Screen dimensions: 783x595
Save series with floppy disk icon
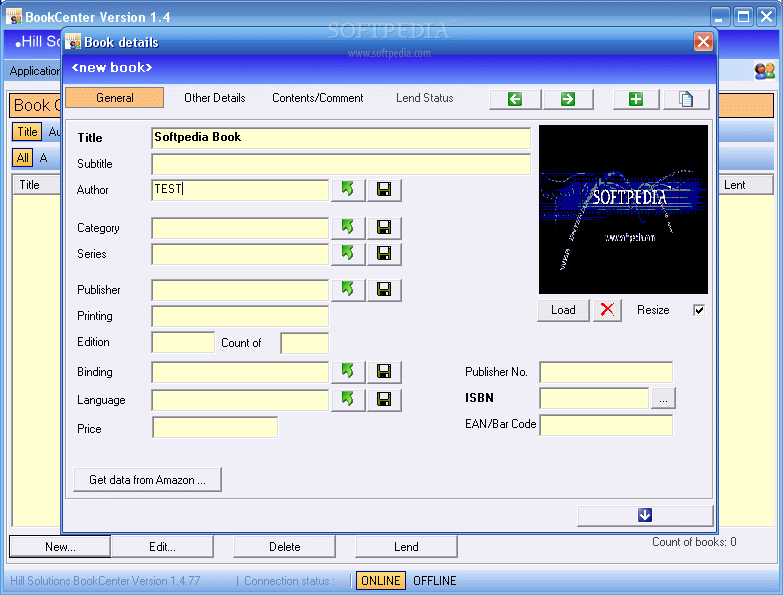pyautogui.click(x=384, y=254)
